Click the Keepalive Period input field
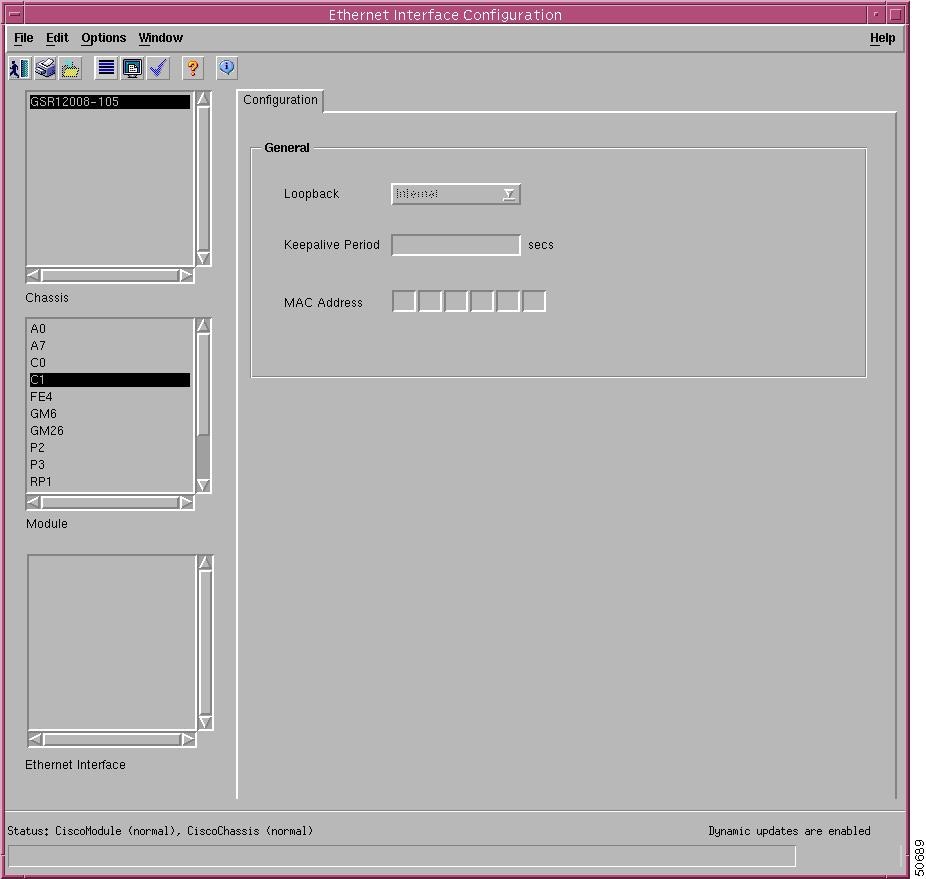This screenshot has height=879, width=926. (x=455, y=245)
